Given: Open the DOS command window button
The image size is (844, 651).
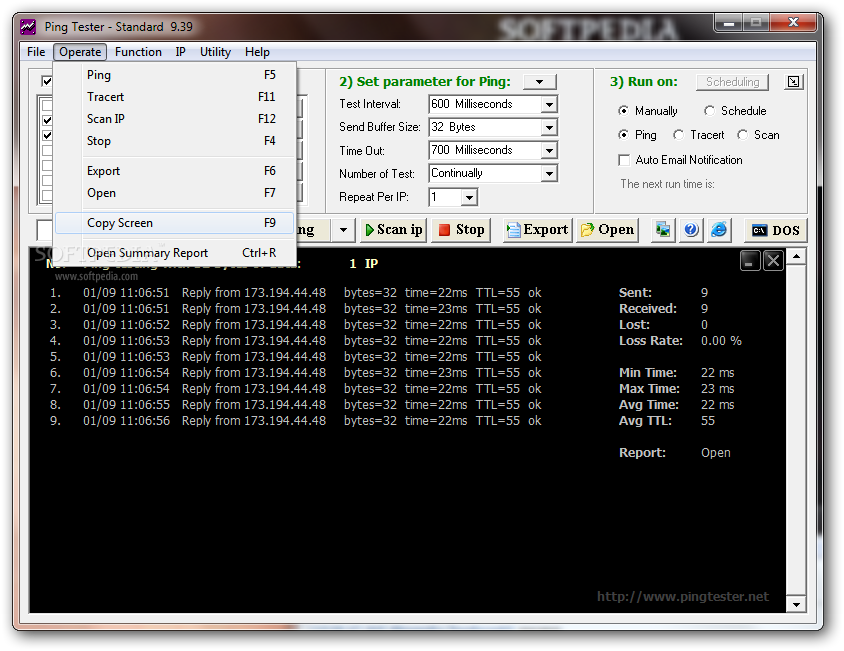Looking at the screenshot, I should [x=775, y=230].
